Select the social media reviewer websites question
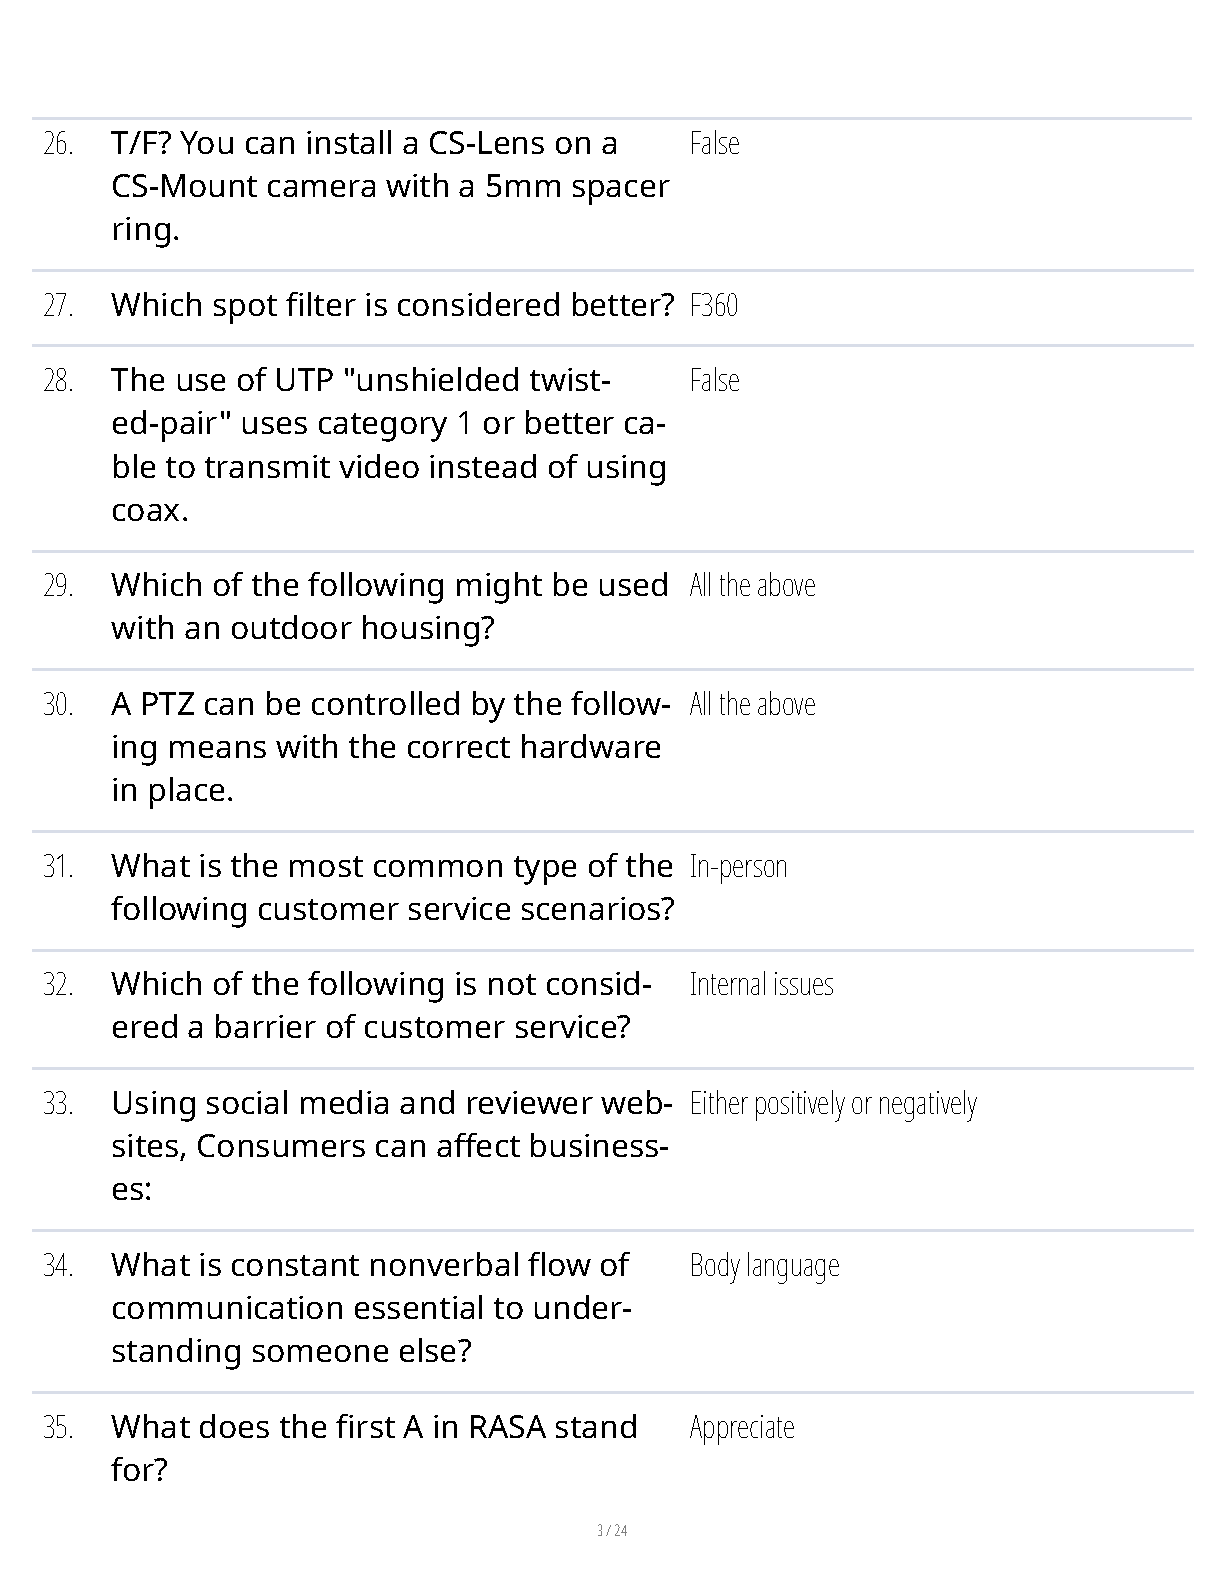 (x=390, y=1146)
